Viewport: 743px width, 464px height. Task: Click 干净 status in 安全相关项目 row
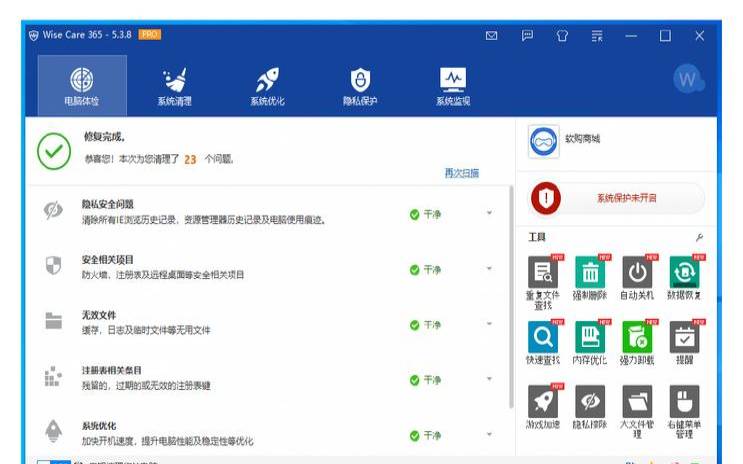click(x=426, y=270)
